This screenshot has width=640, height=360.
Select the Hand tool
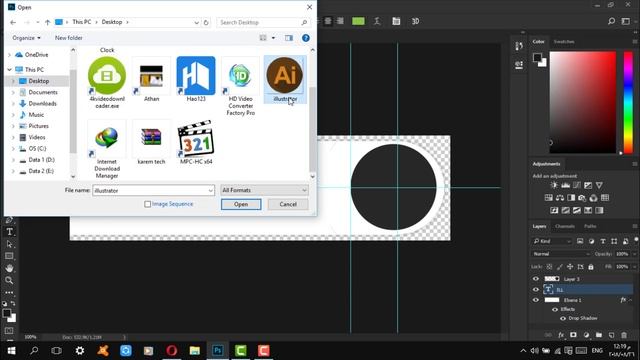[9, 268]
